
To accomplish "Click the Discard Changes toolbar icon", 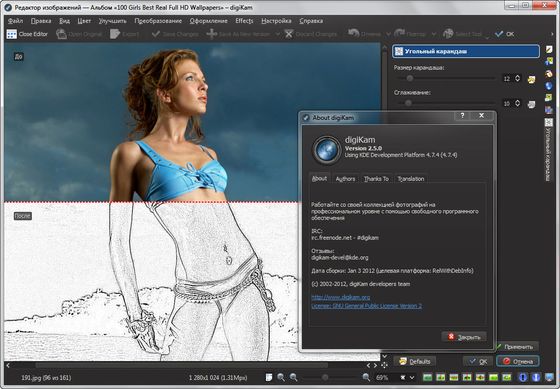I will pos(289,34).
